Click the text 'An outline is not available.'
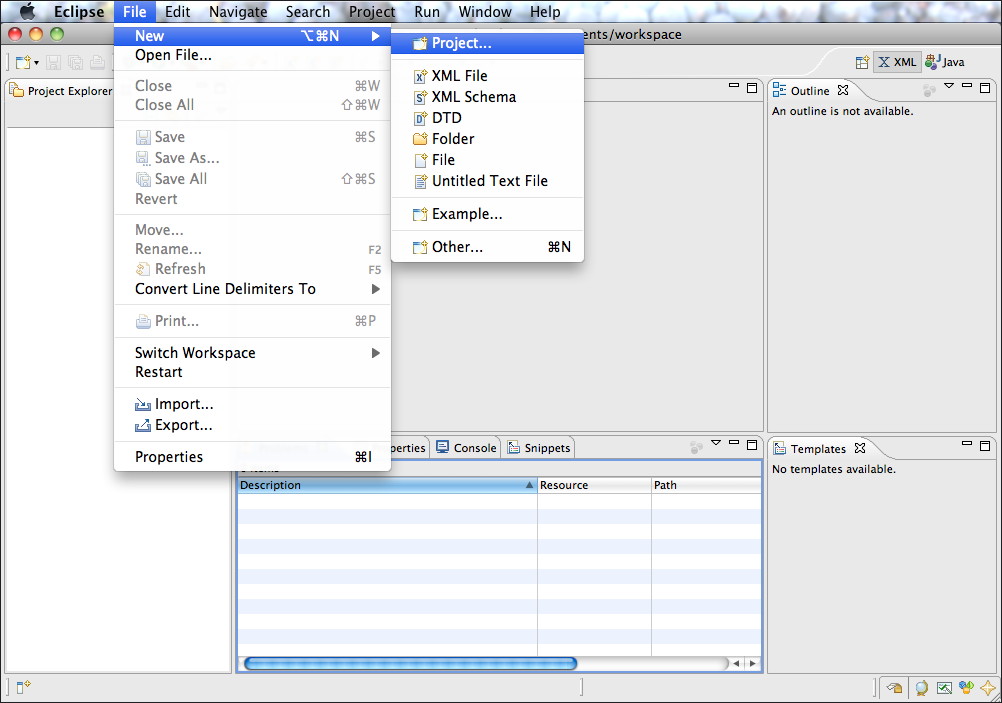 pos(842,111)
